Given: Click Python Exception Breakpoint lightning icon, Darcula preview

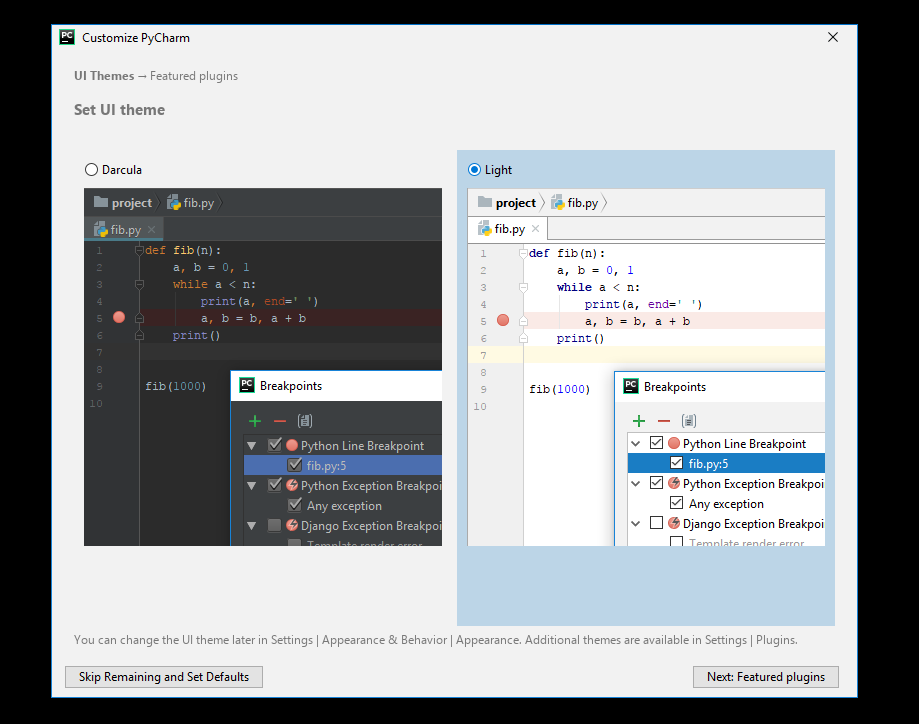Looking at the screenshot, I should (x=292, y=485).
